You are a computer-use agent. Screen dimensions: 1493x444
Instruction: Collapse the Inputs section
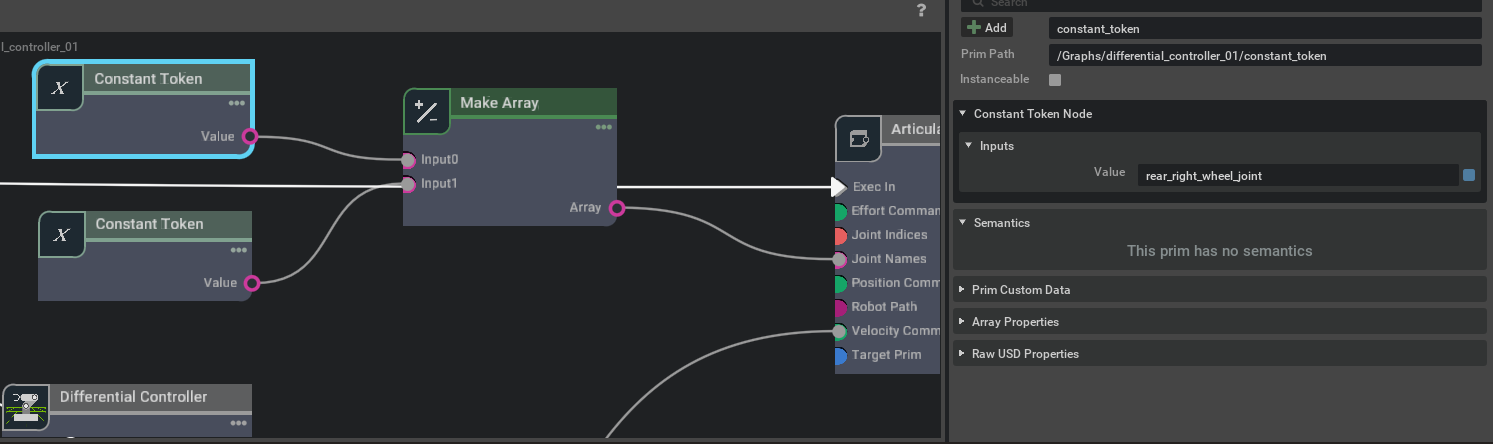pyautogui.click(x=968, y=145)
